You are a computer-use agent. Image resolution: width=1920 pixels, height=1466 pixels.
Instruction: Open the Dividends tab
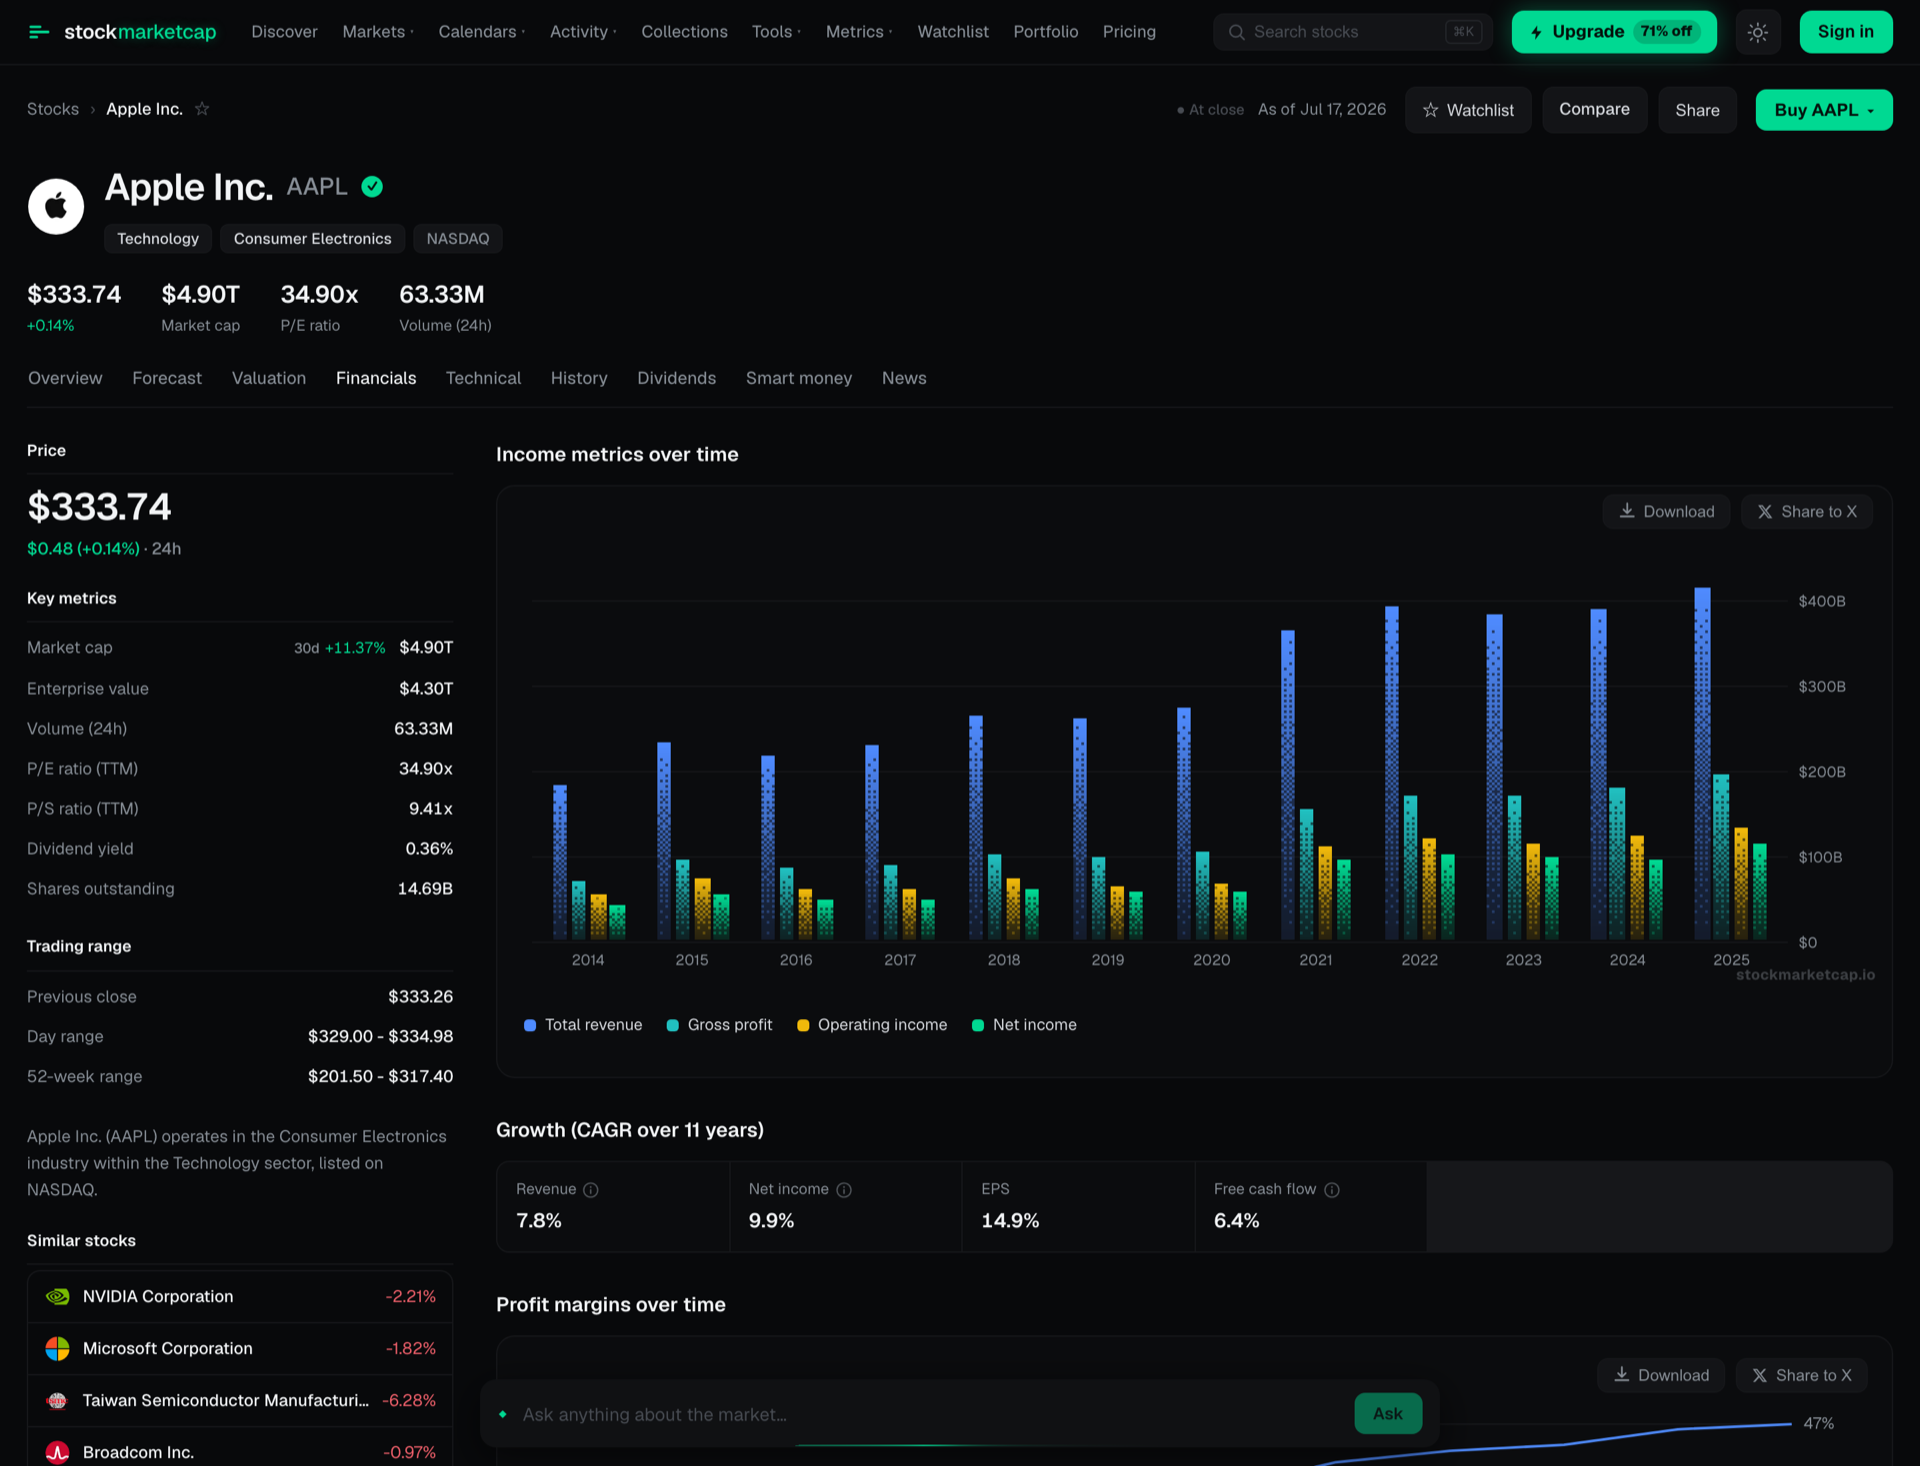point(676,378)
